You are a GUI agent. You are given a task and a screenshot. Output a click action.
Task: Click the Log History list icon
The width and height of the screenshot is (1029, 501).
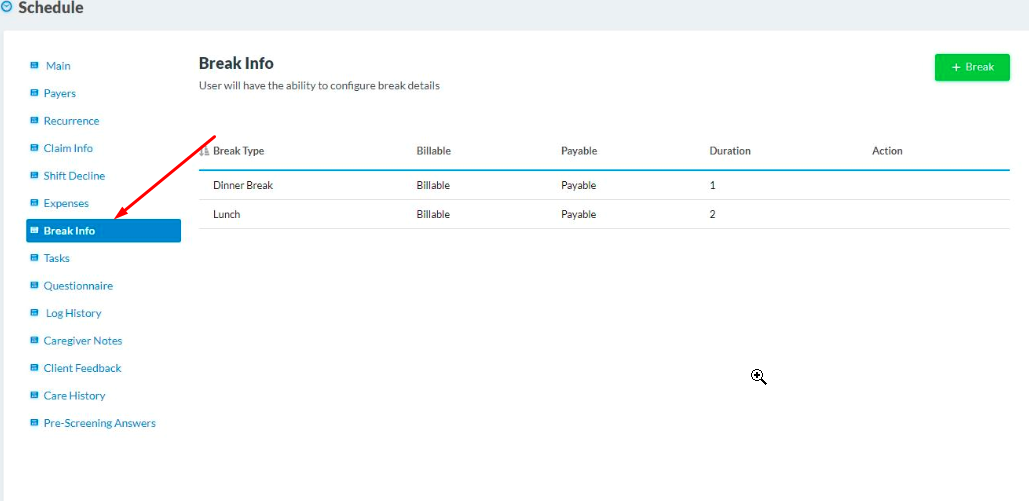[35, 313]
